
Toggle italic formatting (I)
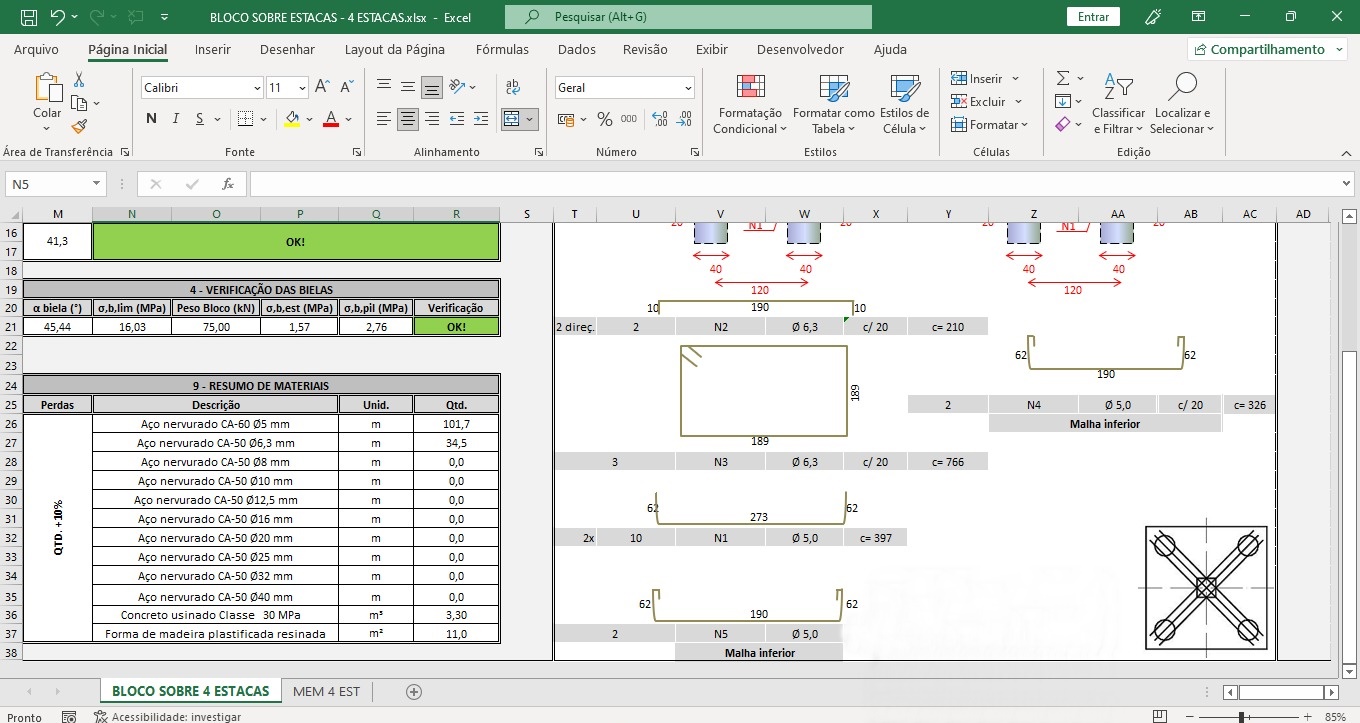[x=176, y=119]
